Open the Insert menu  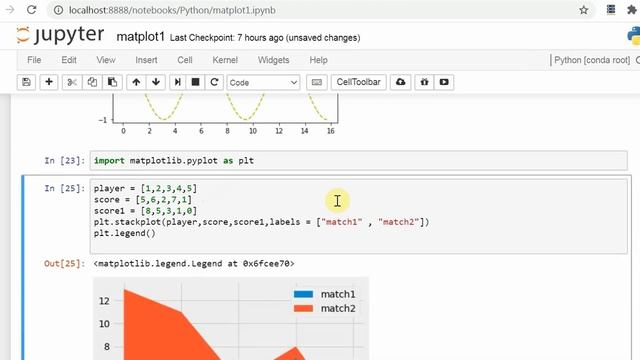(146, 60)
